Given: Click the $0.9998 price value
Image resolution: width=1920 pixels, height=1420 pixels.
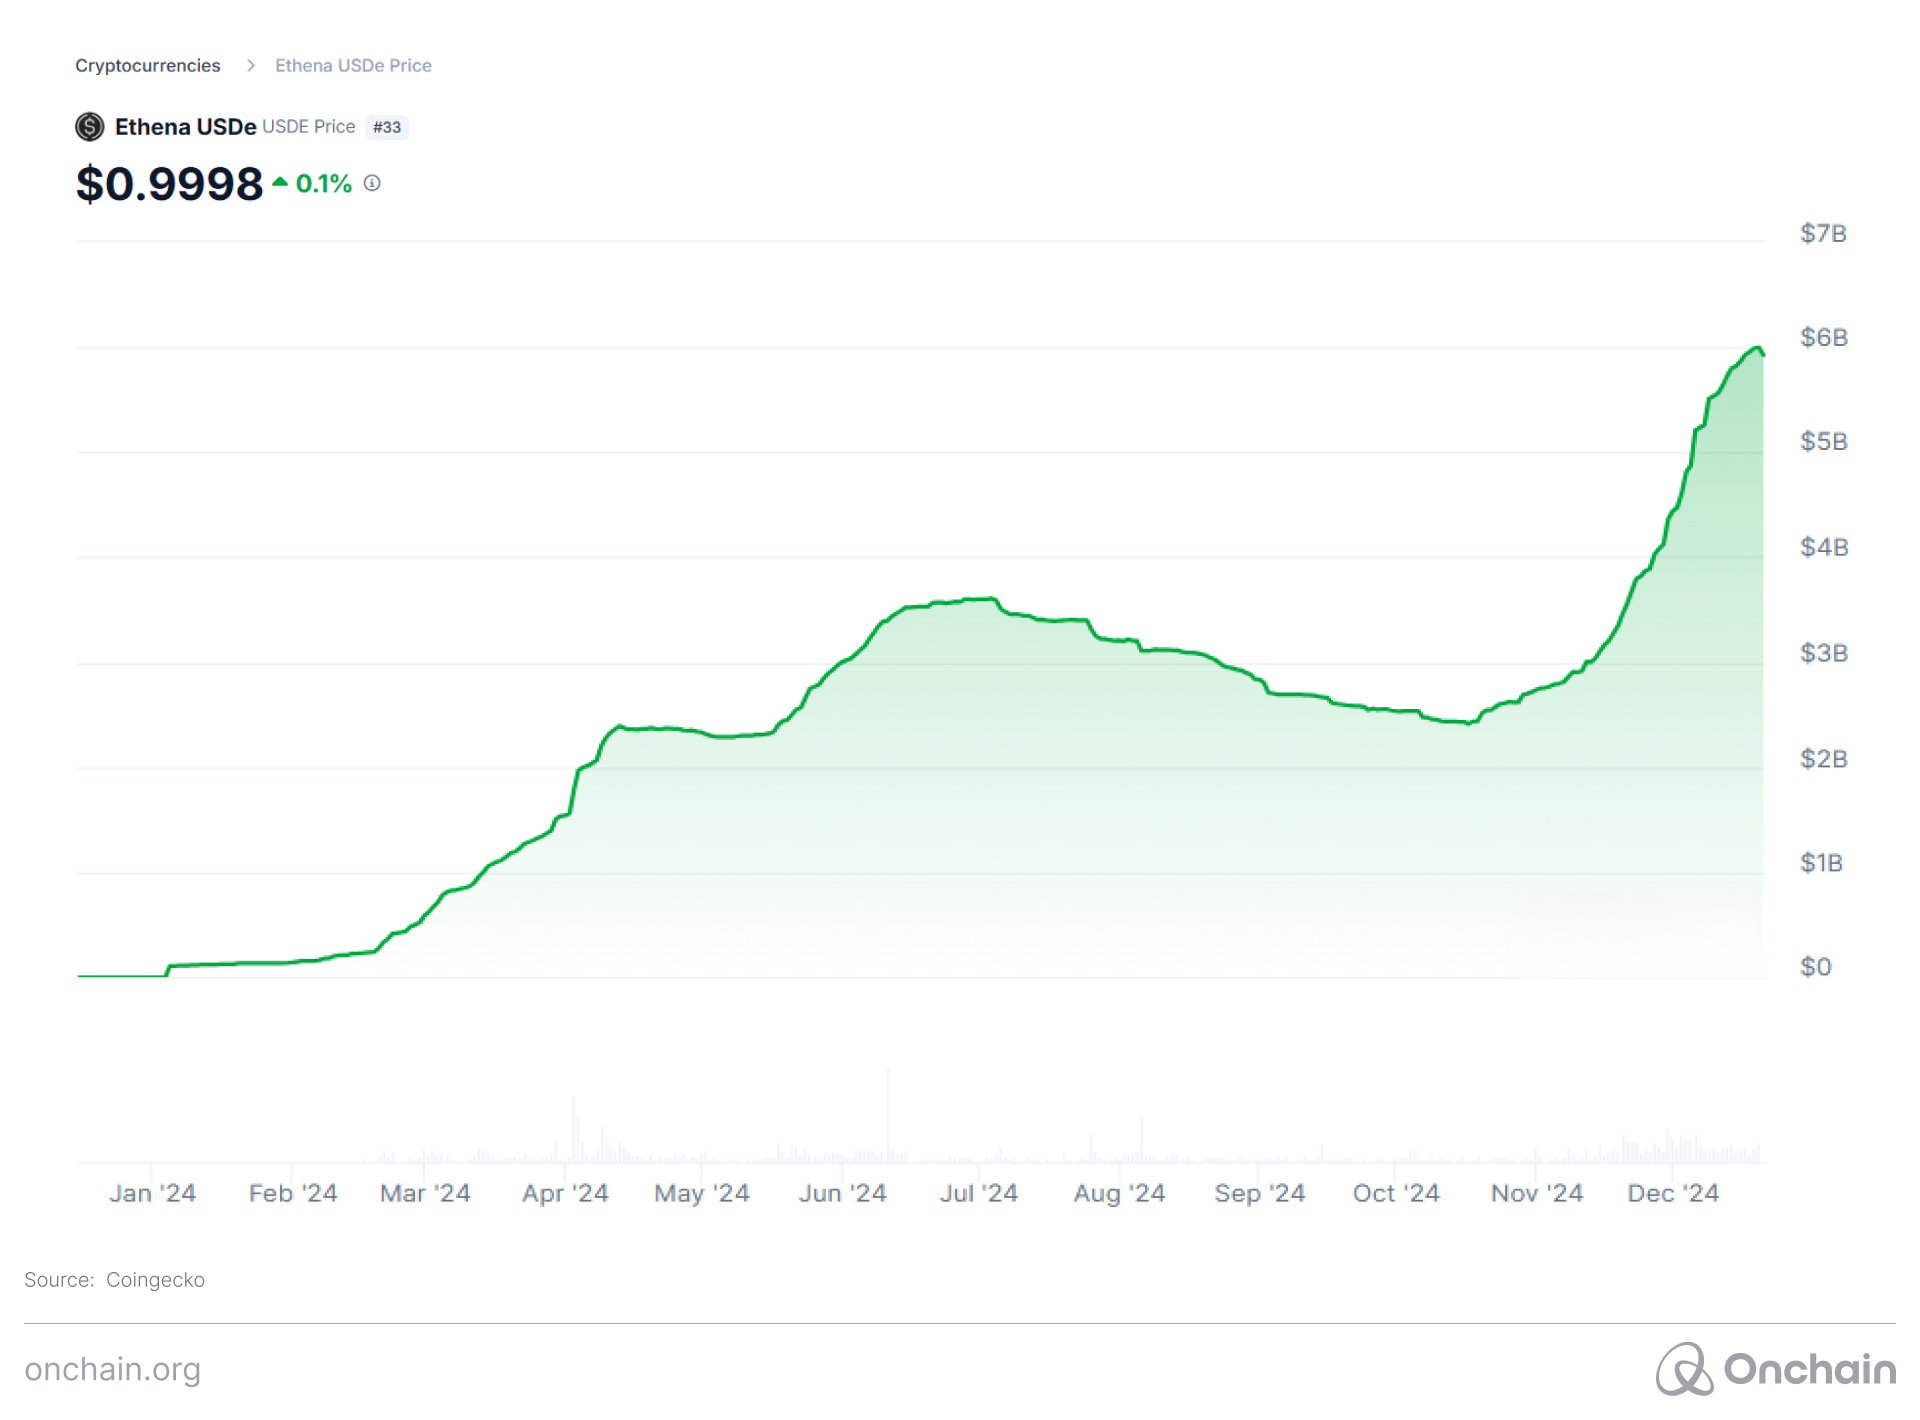Looking at the screenshot, I should 169,184.
